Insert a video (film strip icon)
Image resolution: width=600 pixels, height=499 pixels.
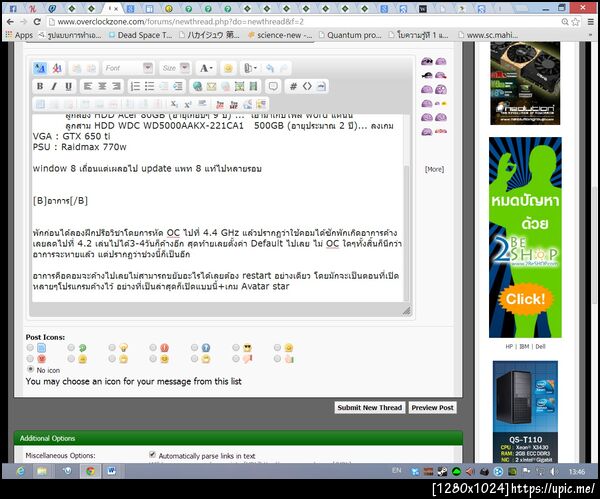coord(253,86)
